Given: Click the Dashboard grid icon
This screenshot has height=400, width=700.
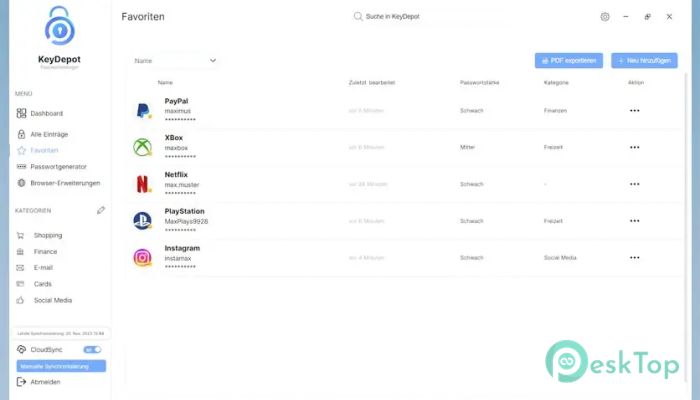Looking at the screenshot, I should click(x=21, y=113).
